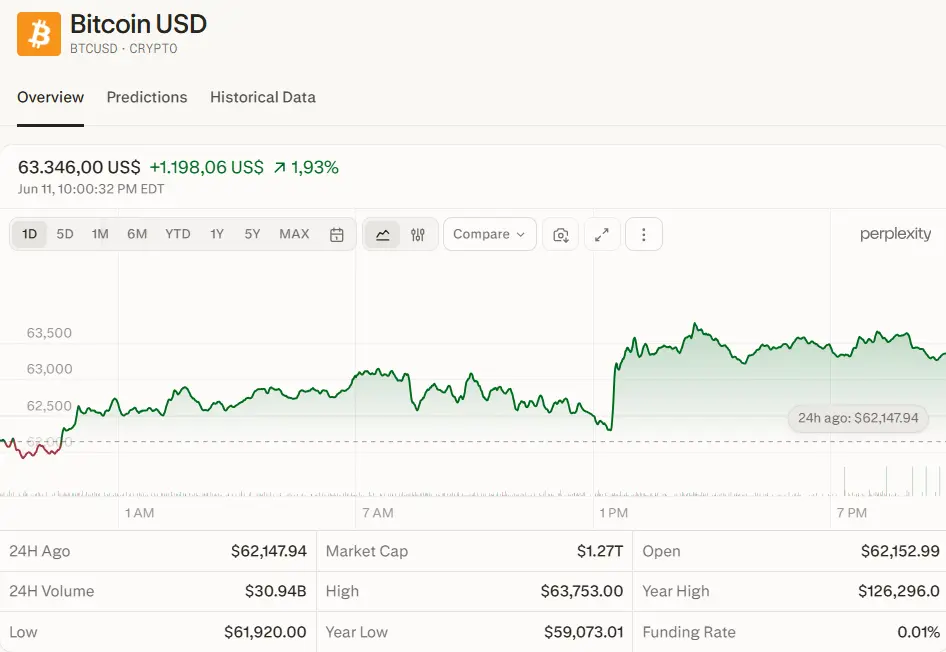The width and height of the screenshot is (946, 652).
Task: Click the Year Low label
Action: coord(357,632)
